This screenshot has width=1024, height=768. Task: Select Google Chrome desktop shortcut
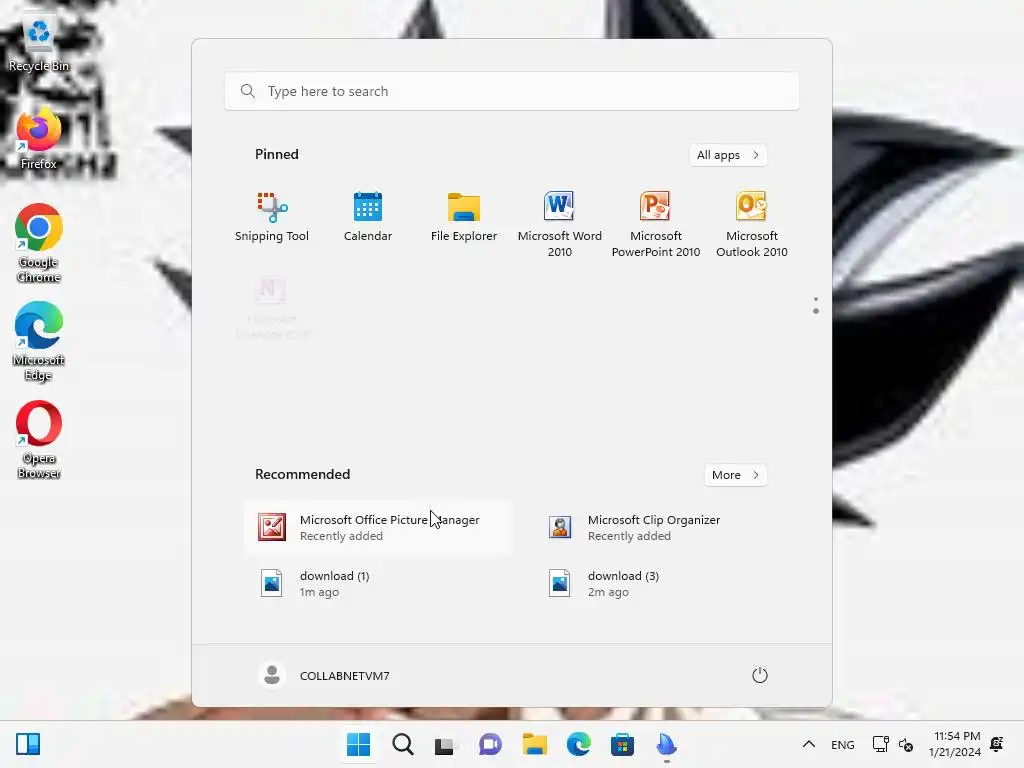(39, 243)
